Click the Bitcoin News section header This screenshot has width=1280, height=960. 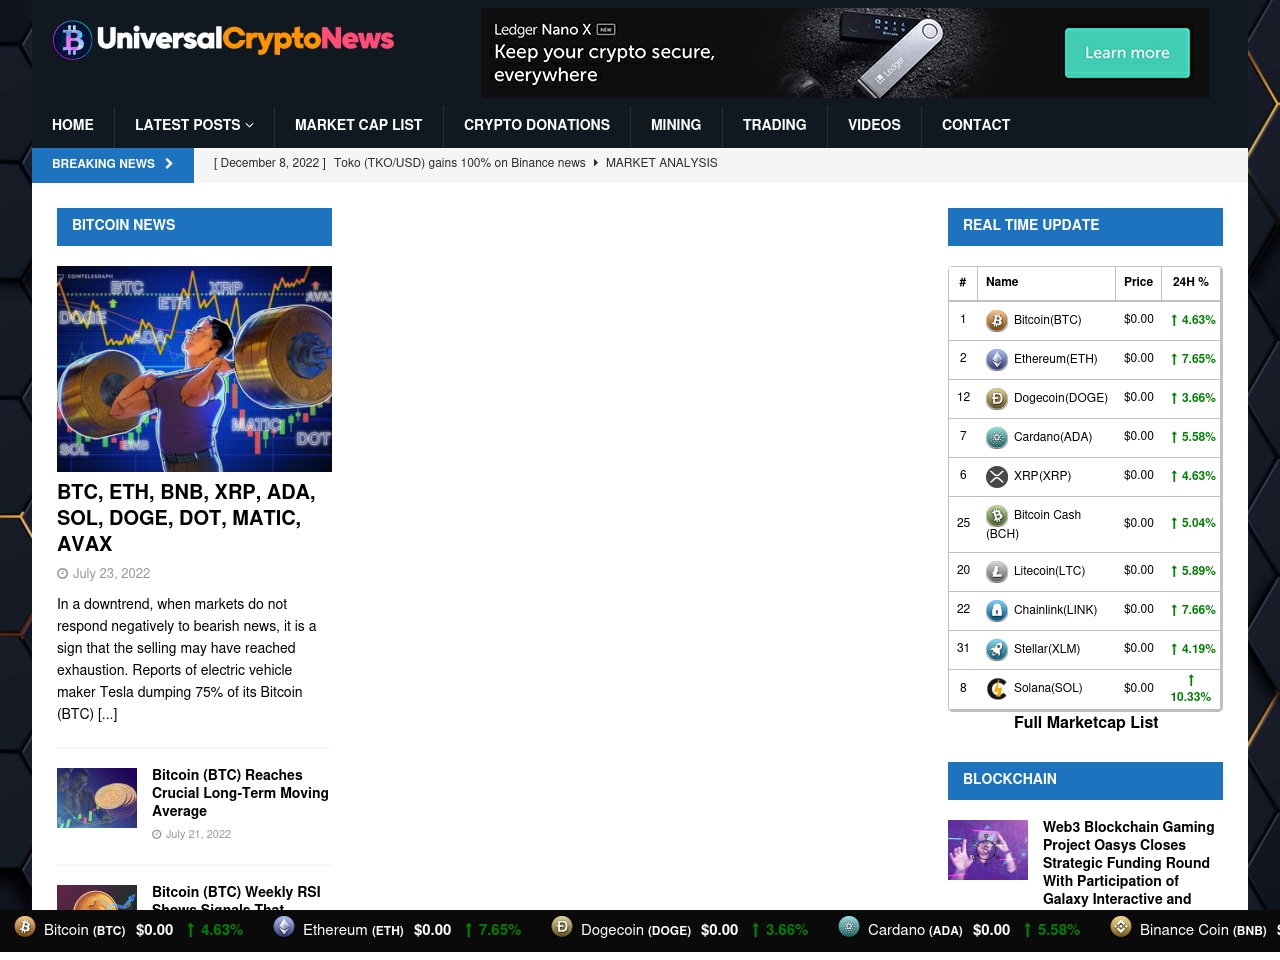click(x=194, y=226)
